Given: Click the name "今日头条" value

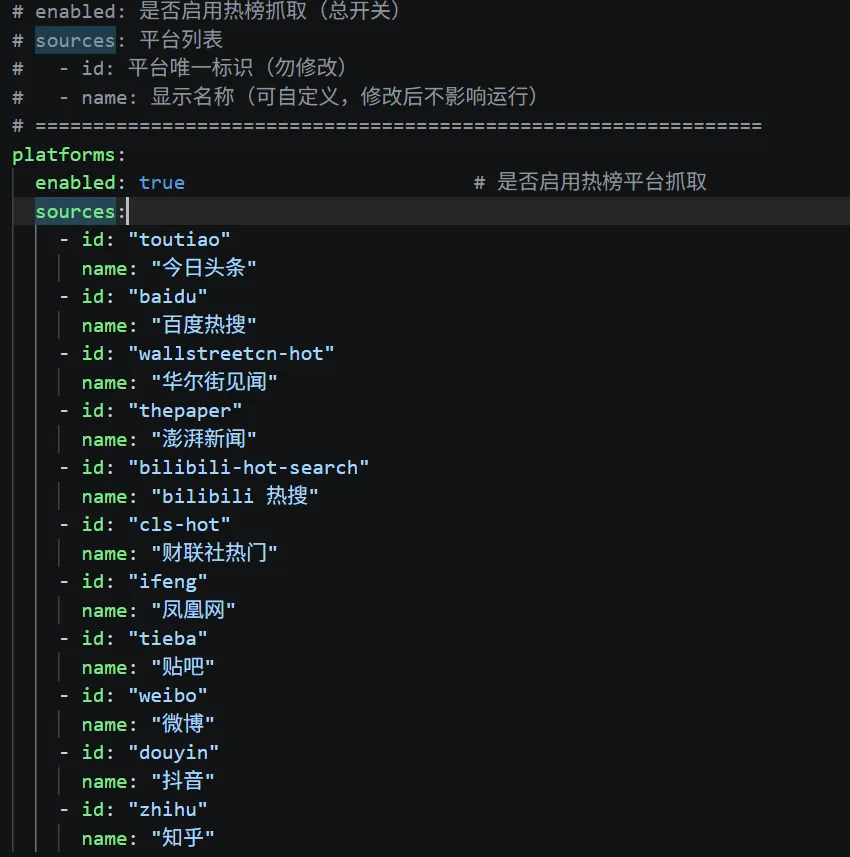Looking at the screenshot, I should pyautogui.click(x=204, y=268).
